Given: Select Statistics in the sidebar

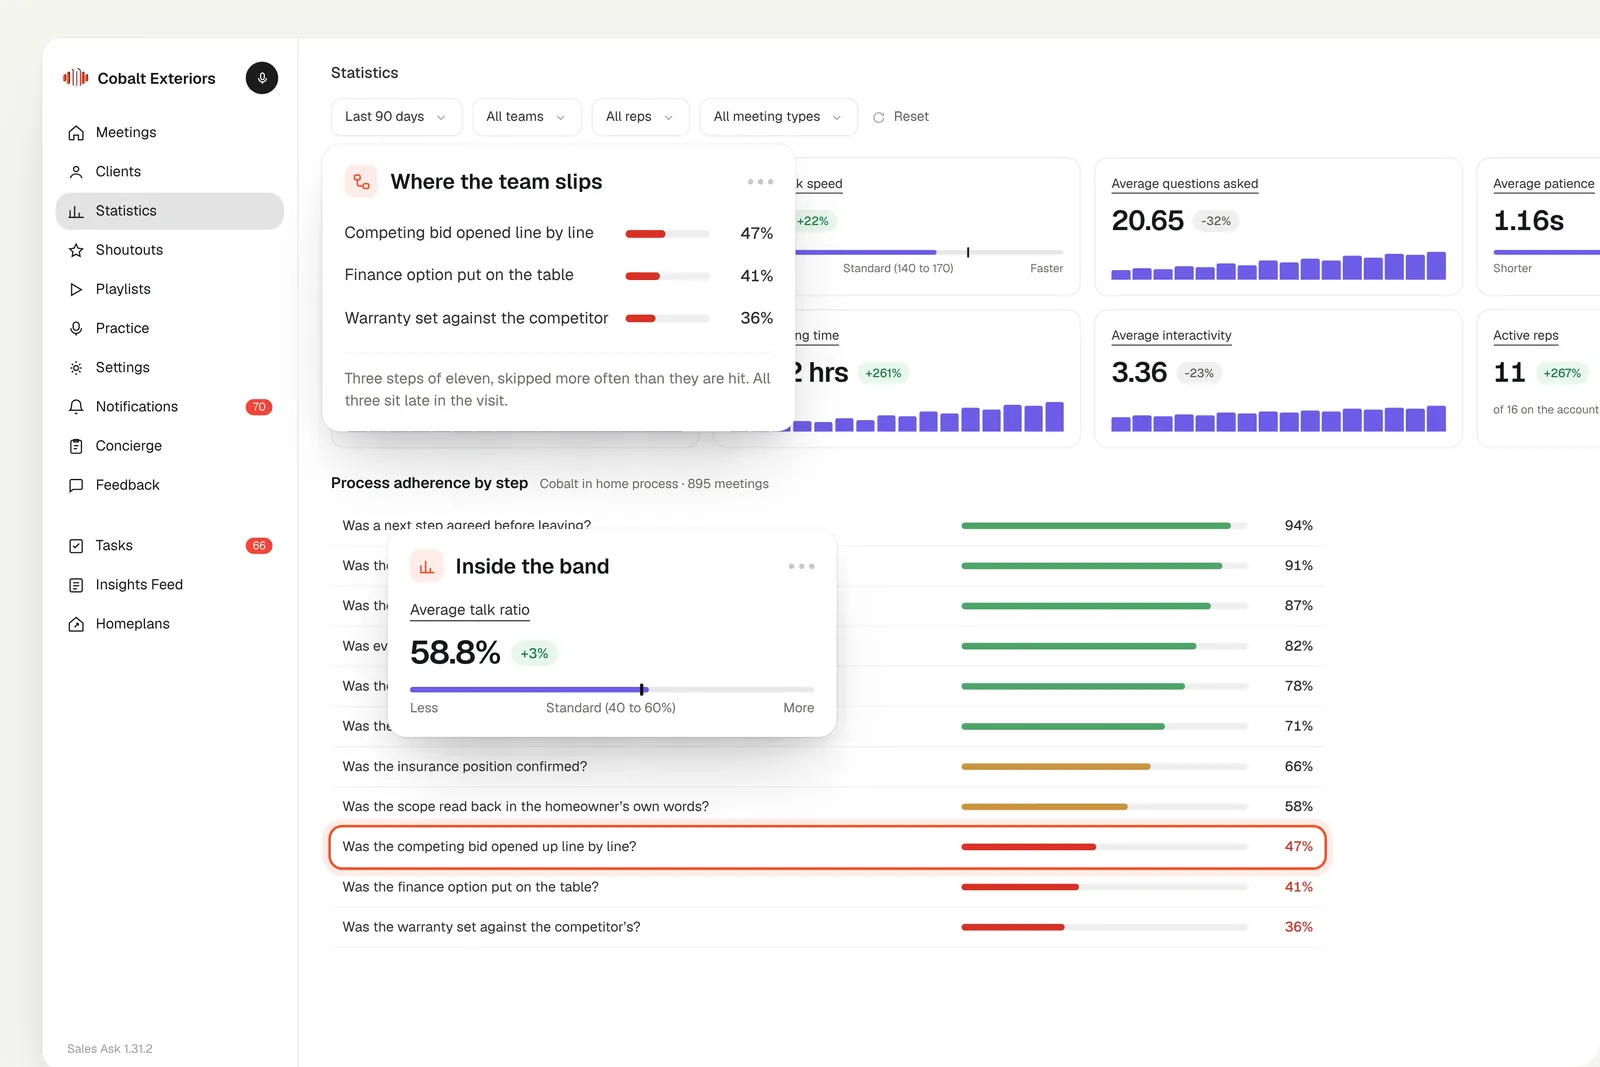Looking at the screenshot, I should 170,211.
